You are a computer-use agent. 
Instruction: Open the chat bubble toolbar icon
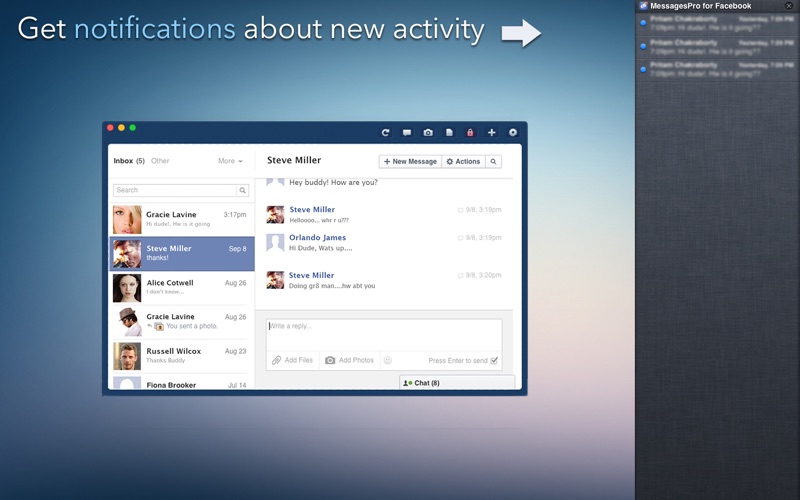tap(407, 132)
